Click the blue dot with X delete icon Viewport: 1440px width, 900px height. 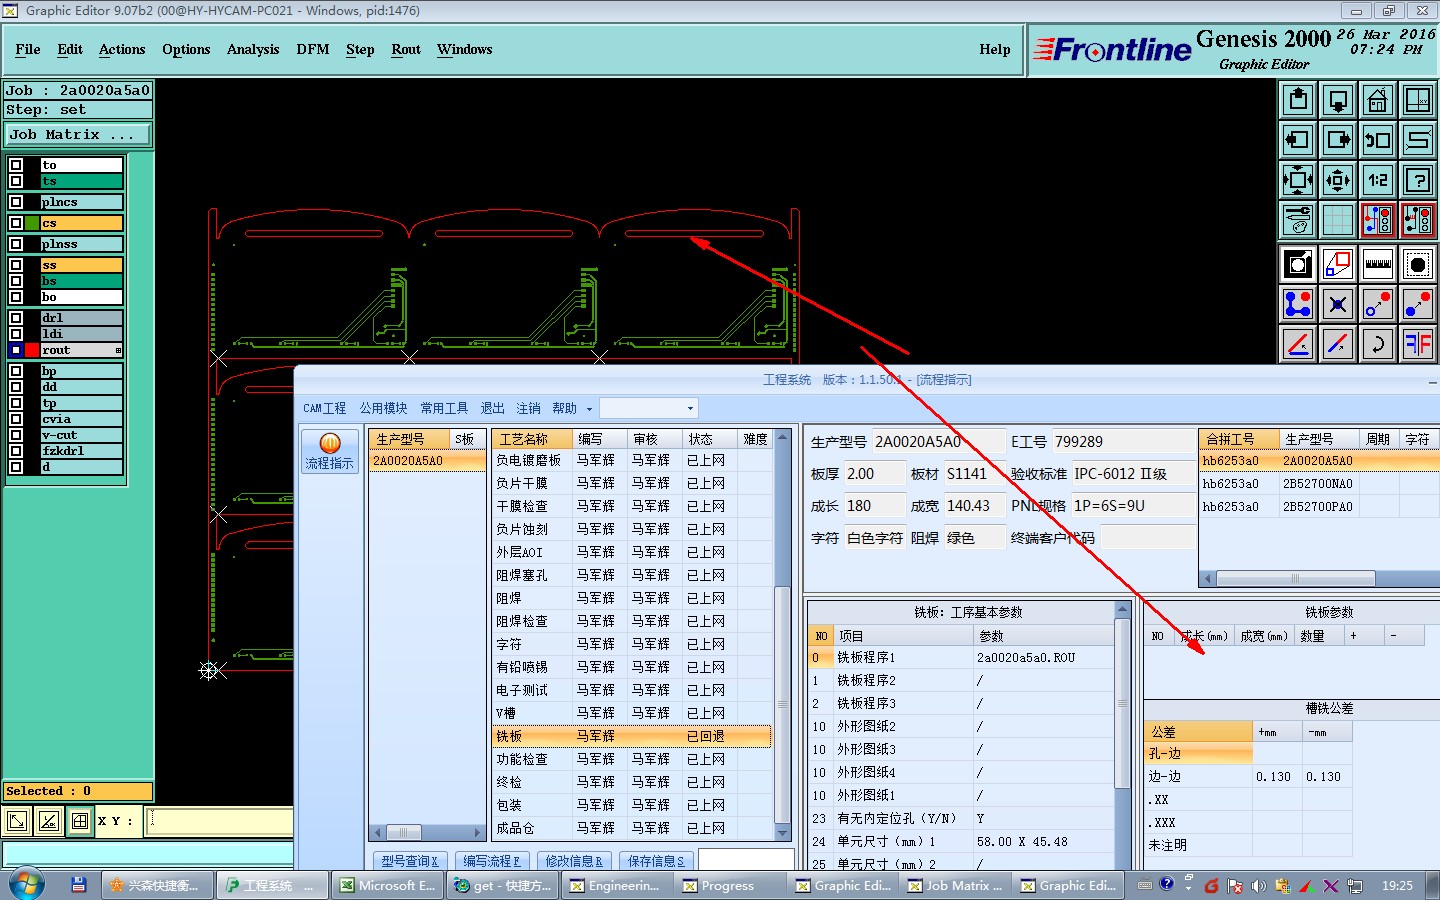point(1338,304)
